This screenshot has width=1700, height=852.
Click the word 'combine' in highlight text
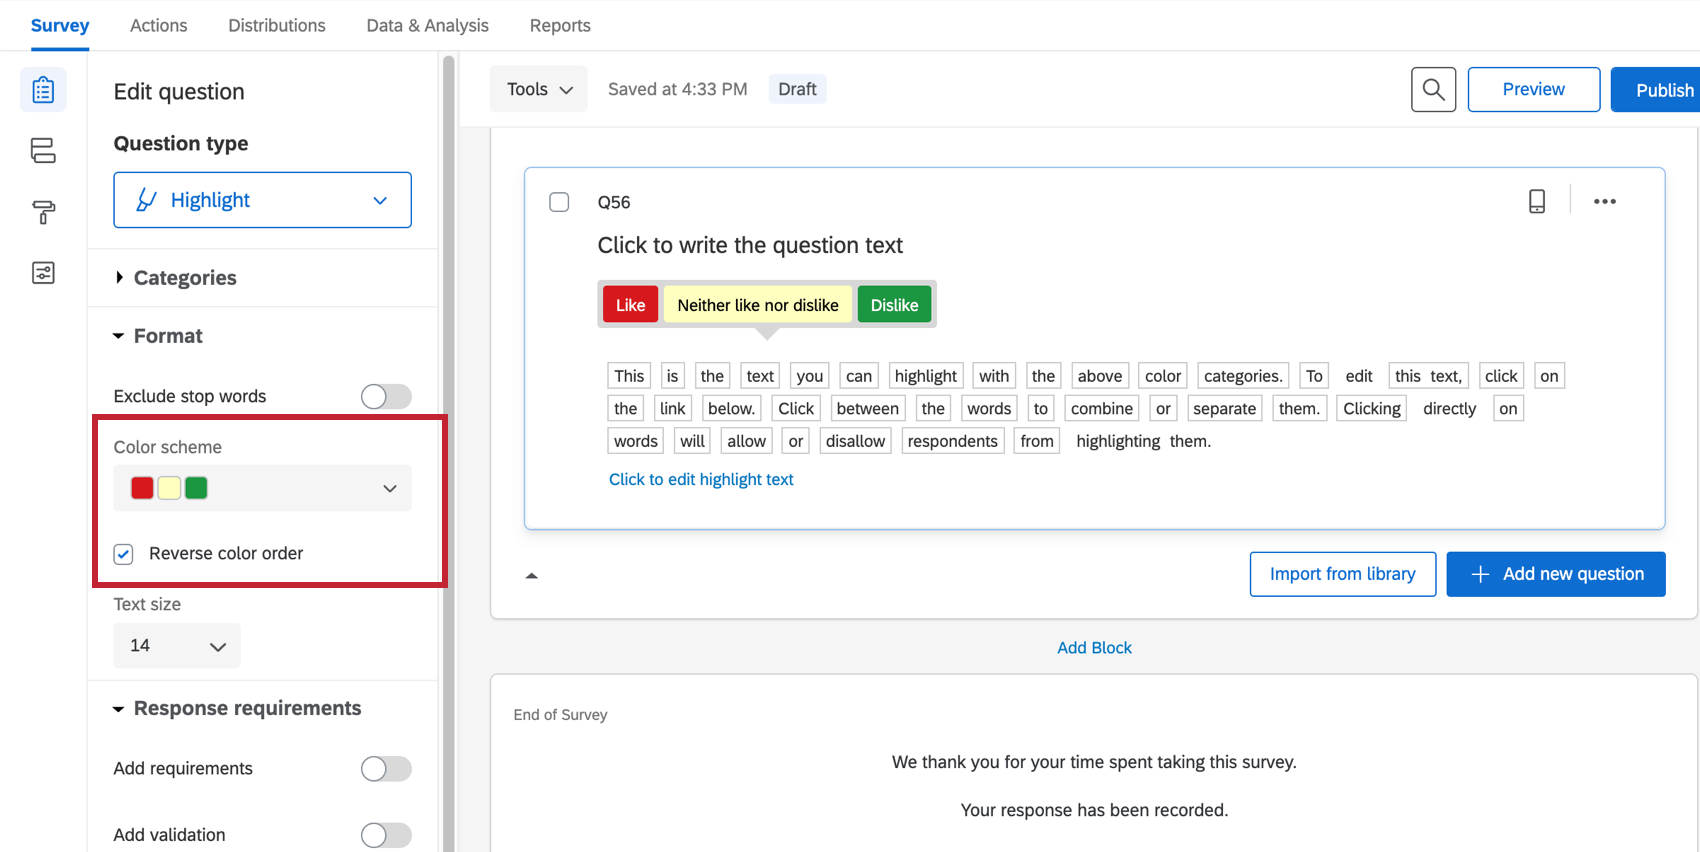click(1102, 408)
